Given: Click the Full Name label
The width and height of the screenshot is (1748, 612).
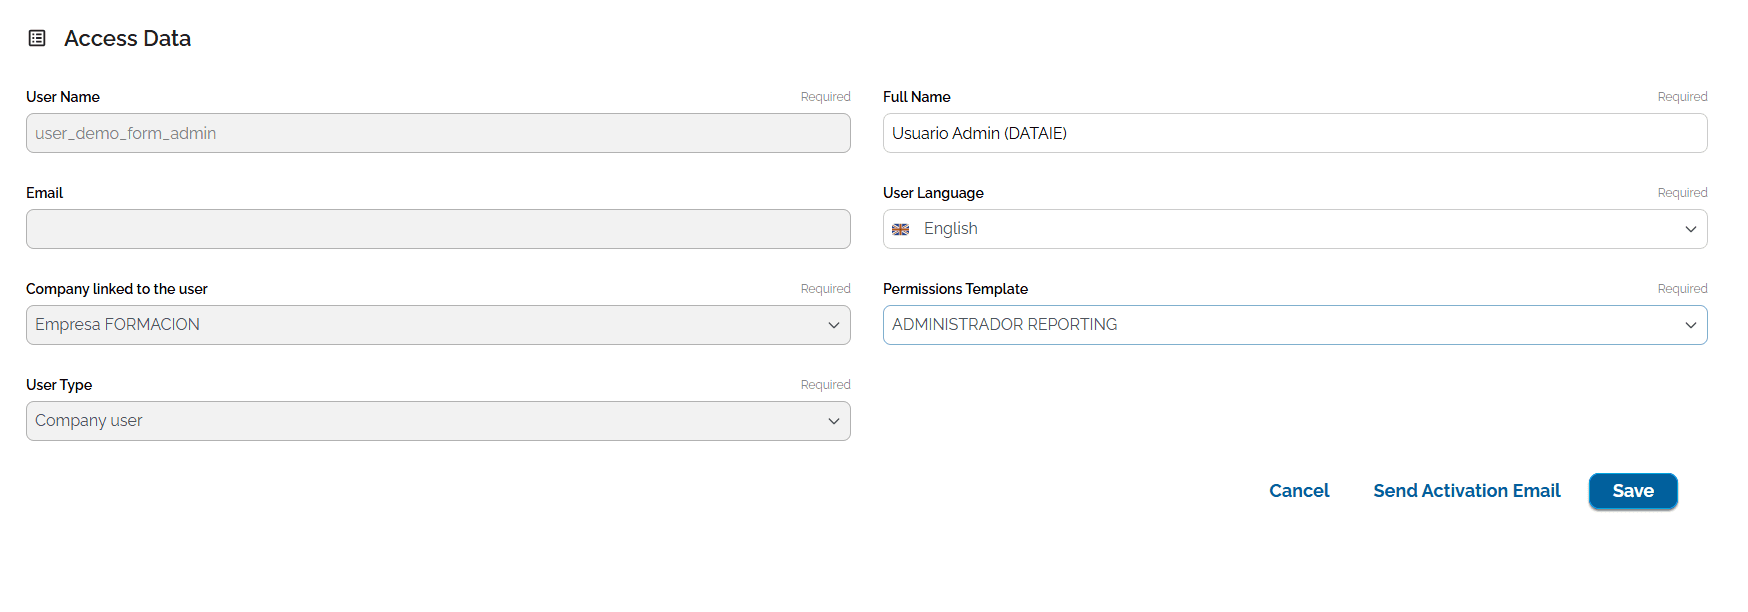Looking at the screenshot, I should (916, 97).
